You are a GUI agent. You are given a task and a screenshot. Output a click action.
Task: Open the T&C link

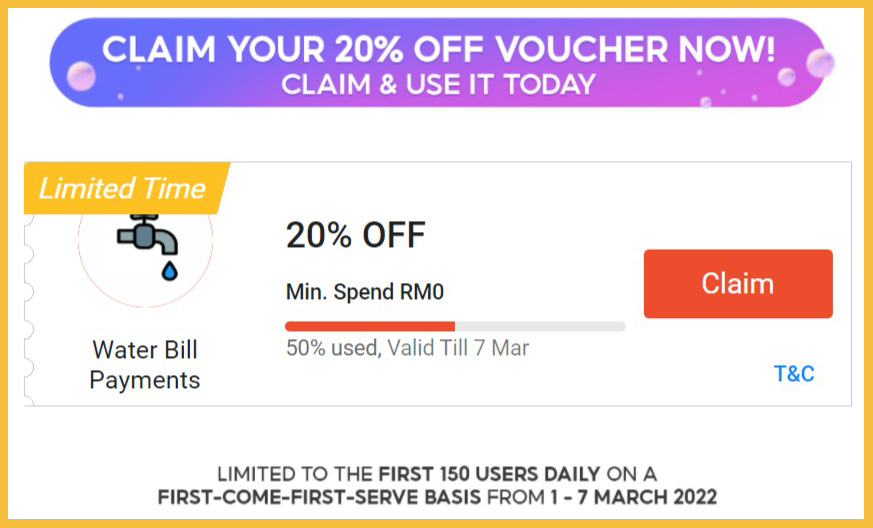coord(794,373)
